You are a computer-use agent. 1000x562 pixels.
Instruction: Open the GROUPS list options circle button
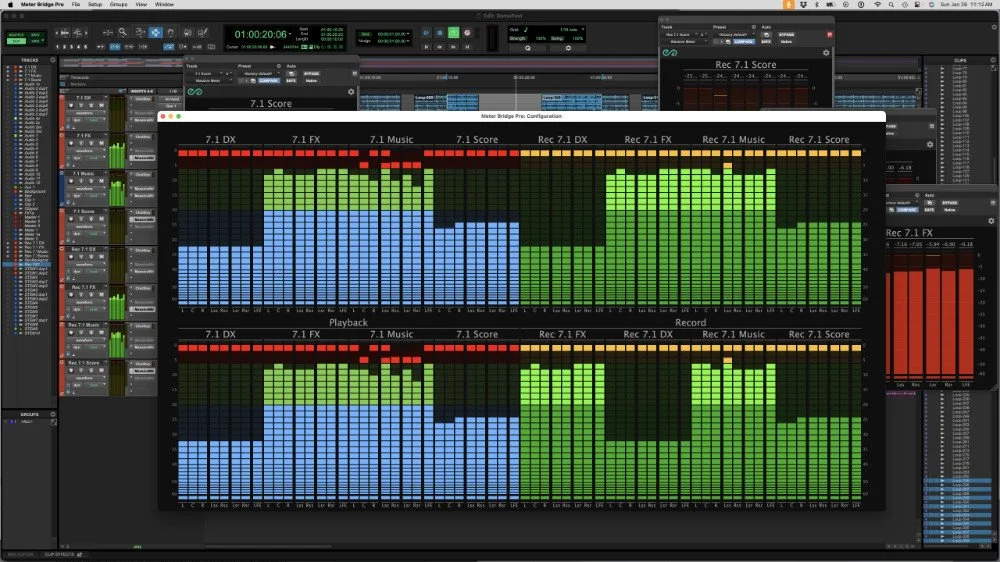coord(53,414)
